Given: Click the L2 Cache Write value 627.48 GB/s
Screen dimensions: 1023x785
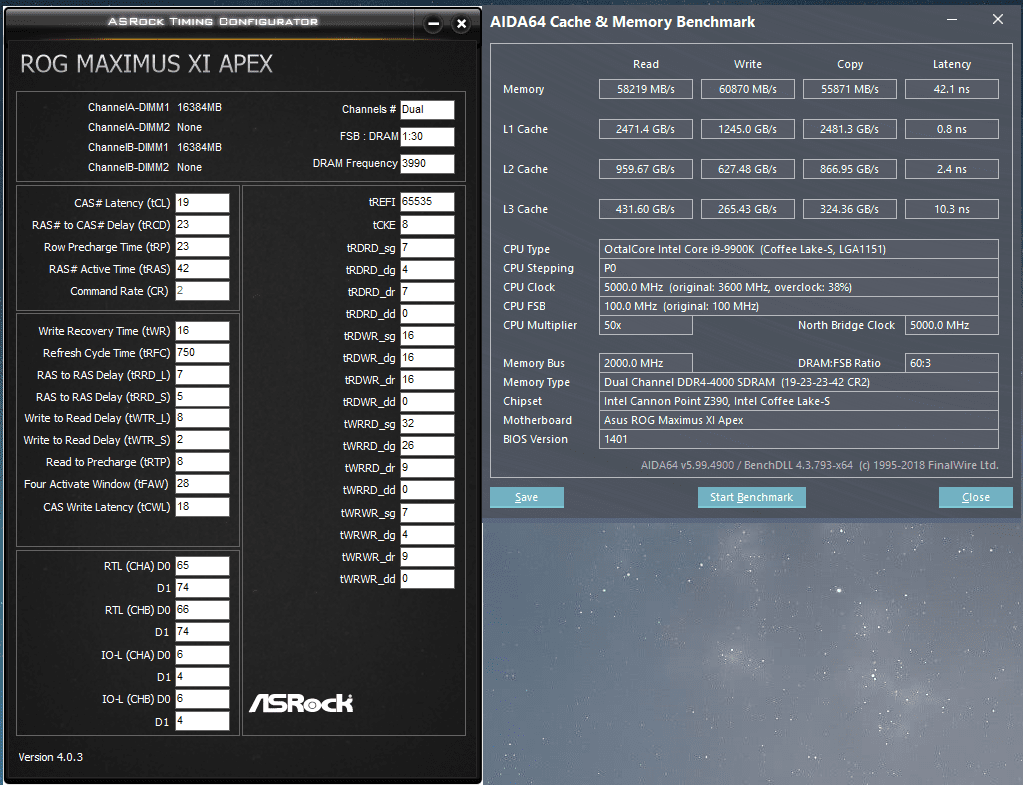Looking at the screenshot, I should (x=748, y=169).
